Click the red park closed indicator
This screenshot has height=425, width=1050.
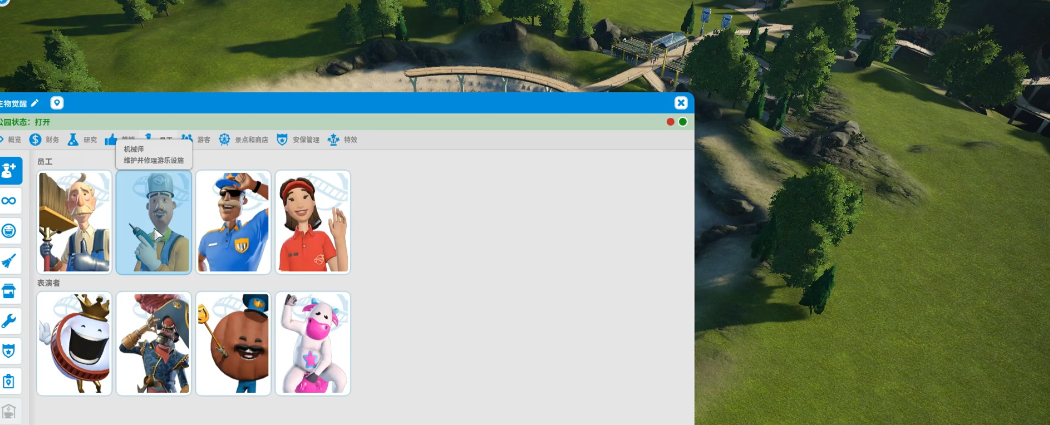(670, 122)
